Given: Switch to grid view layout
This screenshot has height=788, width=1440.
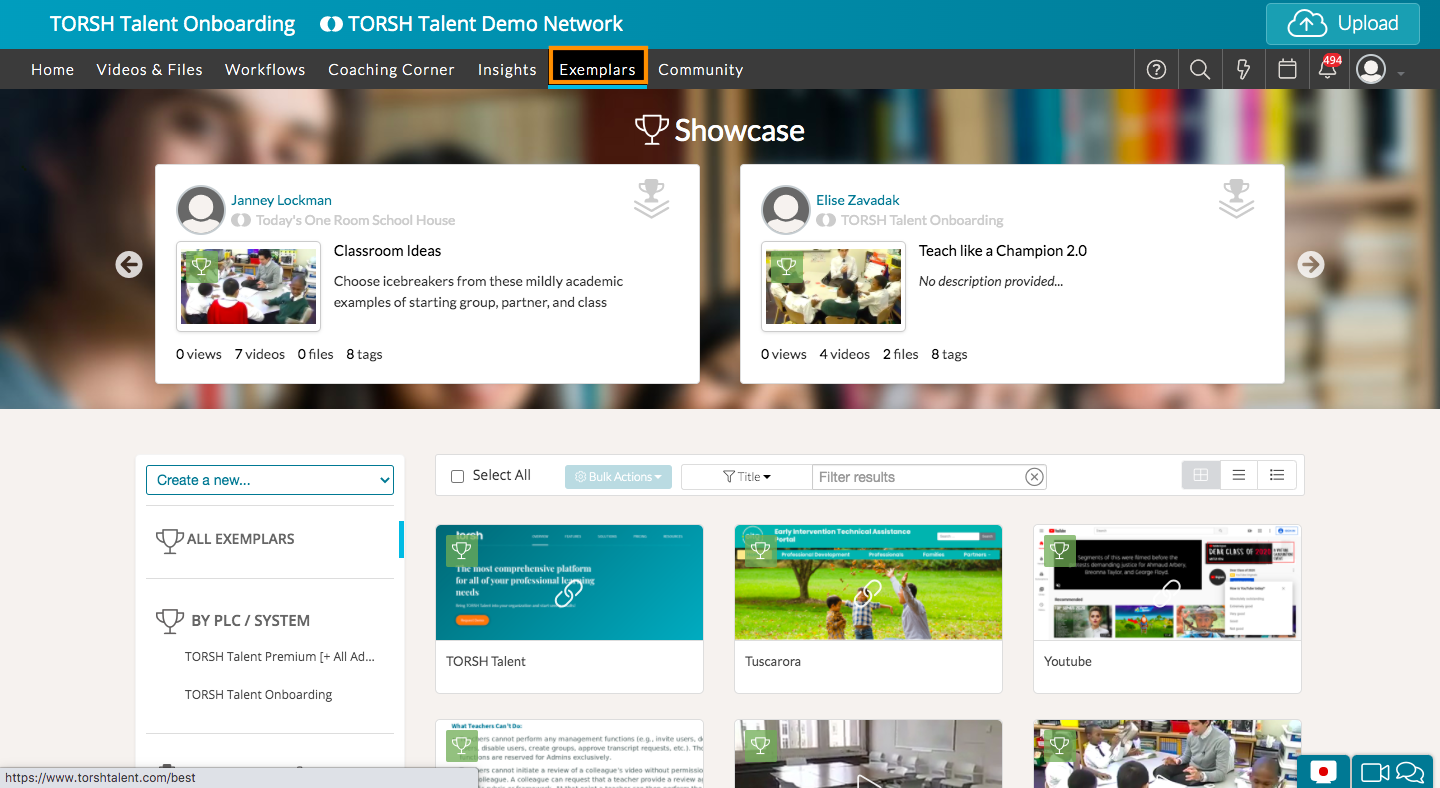Looking at the screenshot, I should 1201,475.
